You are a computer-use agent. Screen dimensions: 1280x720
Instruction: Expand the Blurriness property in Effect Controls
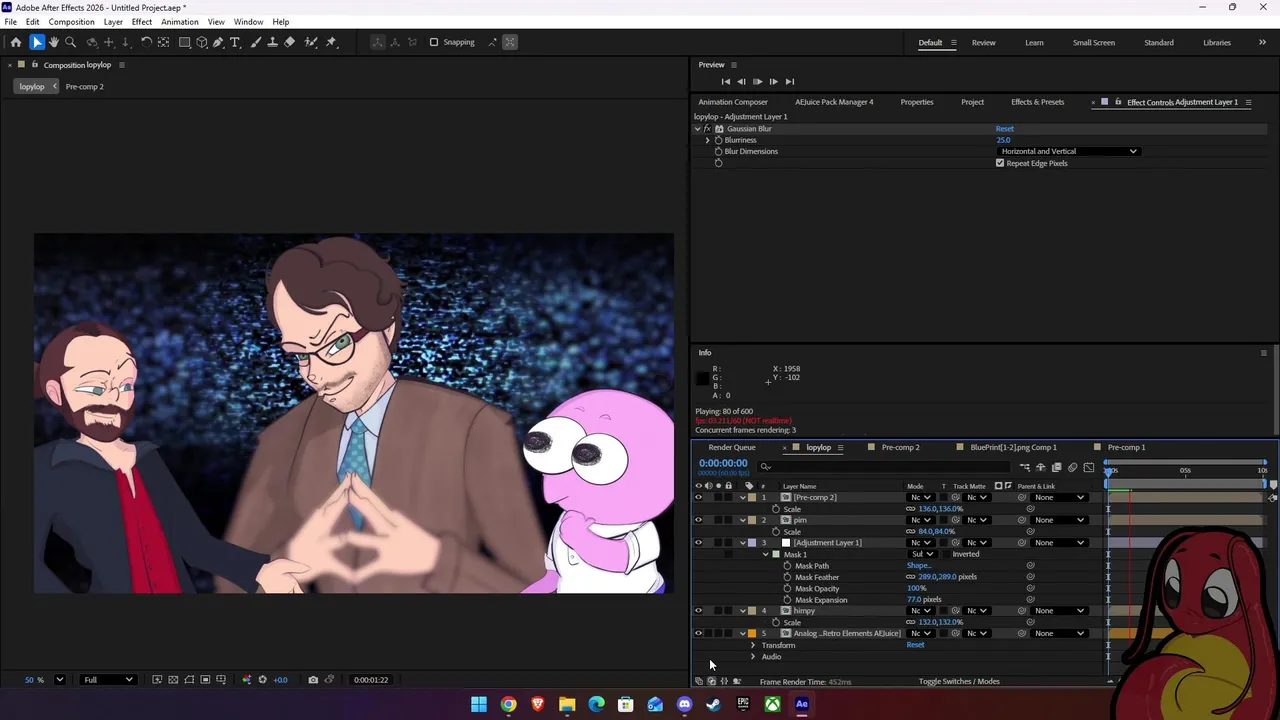(708, 140)
